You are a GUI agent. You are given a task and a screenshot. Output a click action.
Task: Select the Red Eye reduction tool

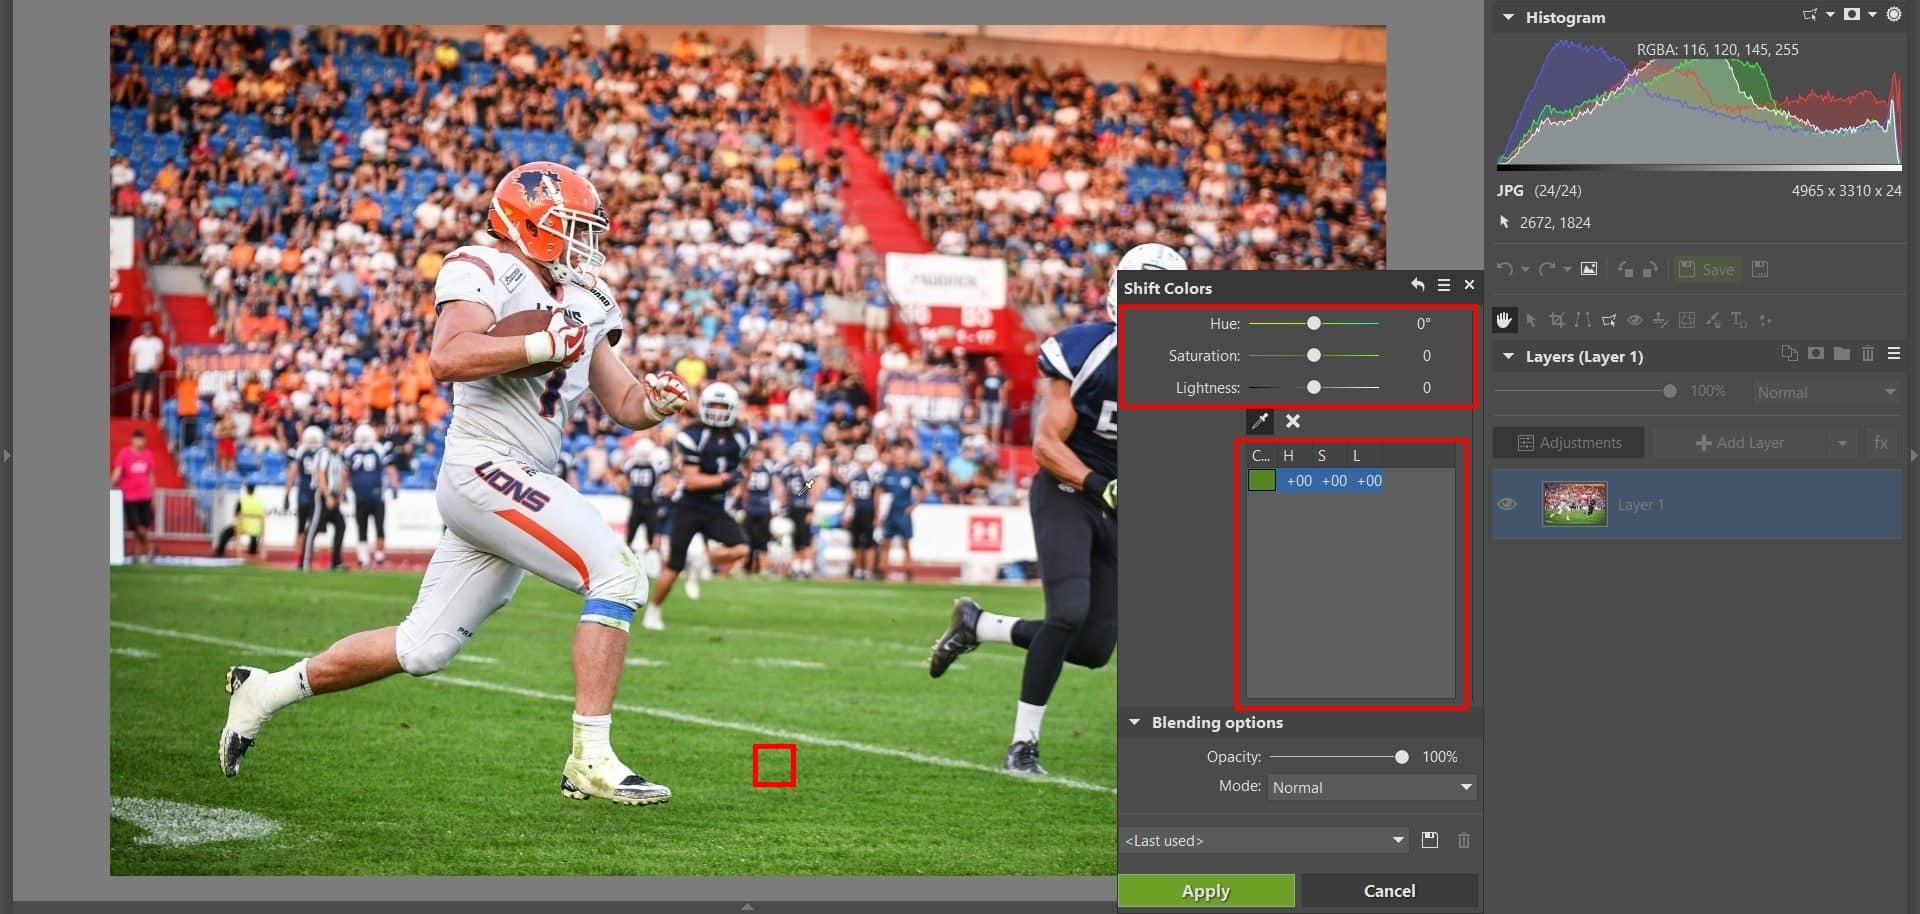tap(1635, 320)
